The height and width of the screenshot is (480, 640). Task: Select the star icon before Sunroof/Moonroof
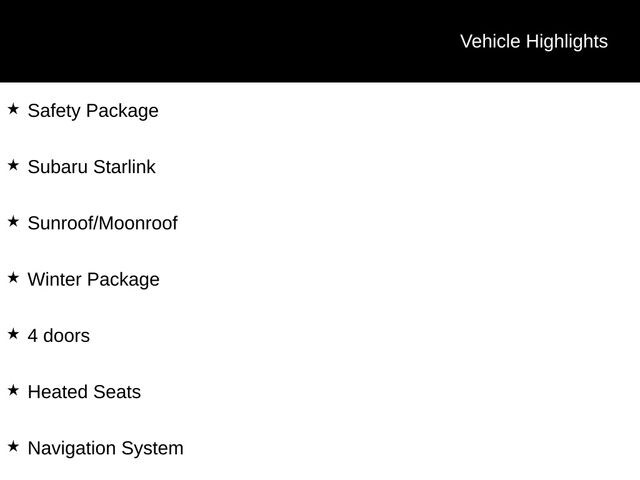(13, 221)
